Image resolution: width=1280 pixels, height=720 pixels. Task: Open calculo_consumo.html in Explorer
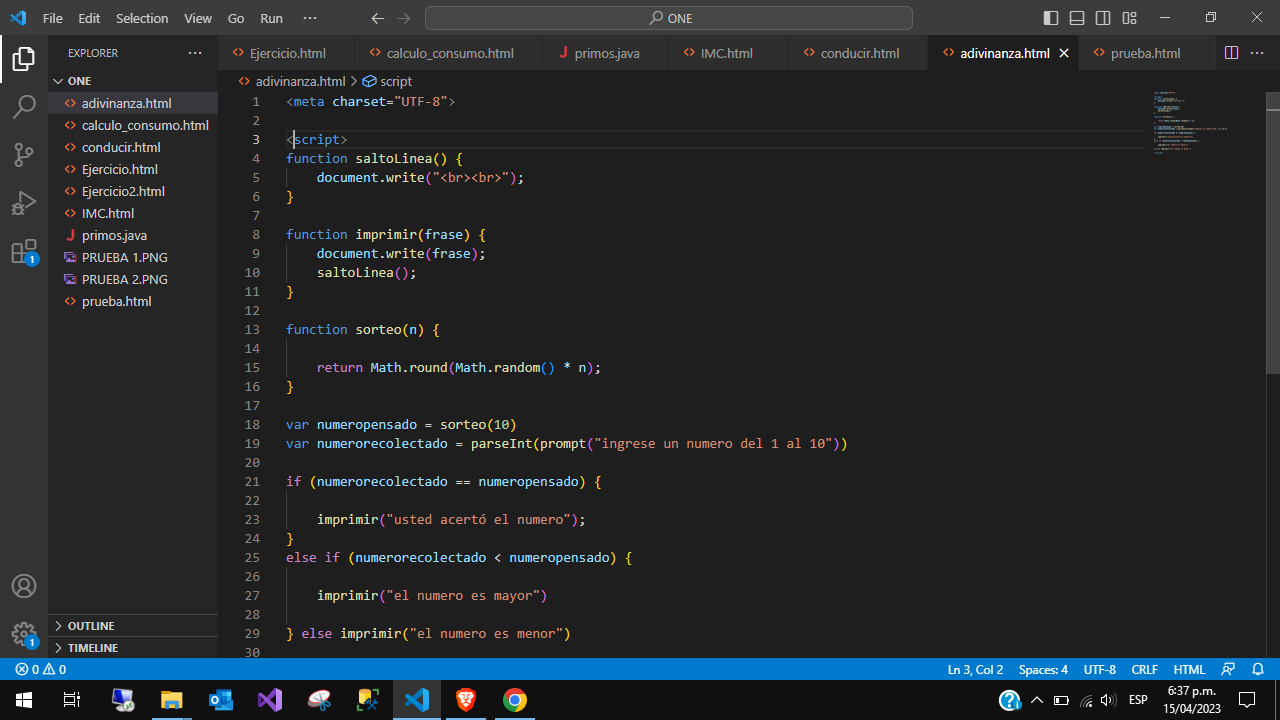[133, 125]
